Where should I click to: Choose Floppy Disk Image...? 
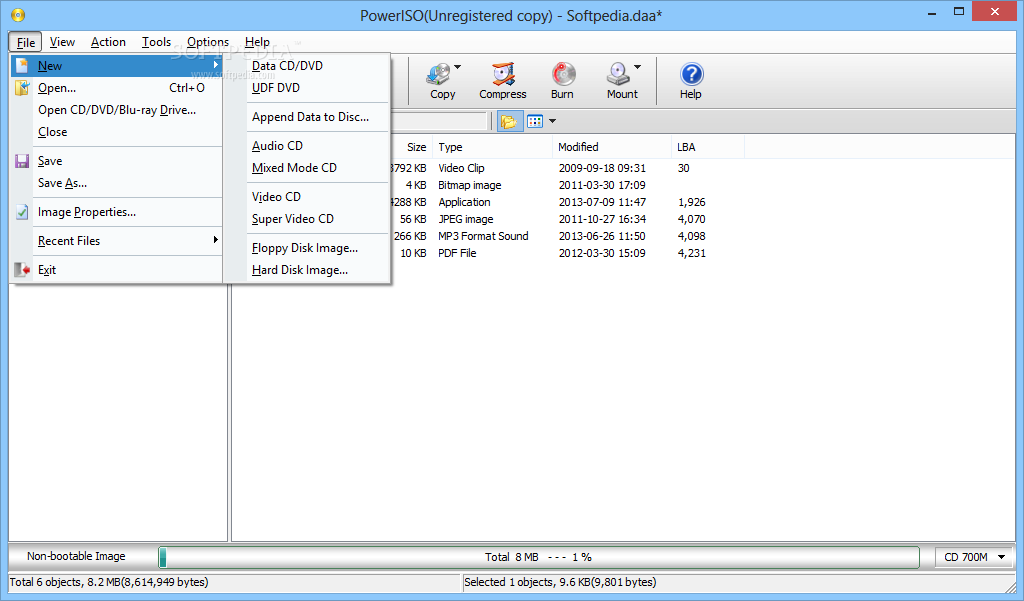point(307,248)
